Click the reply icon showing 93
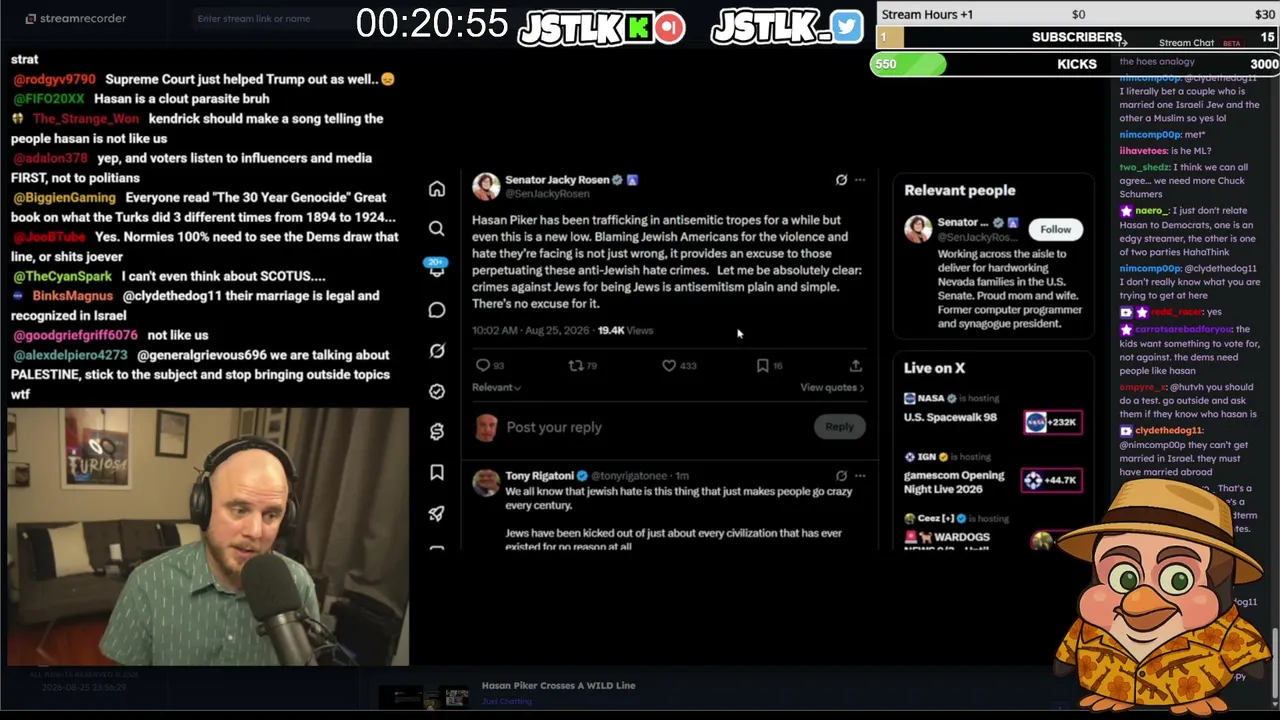 tap(483, 366)
